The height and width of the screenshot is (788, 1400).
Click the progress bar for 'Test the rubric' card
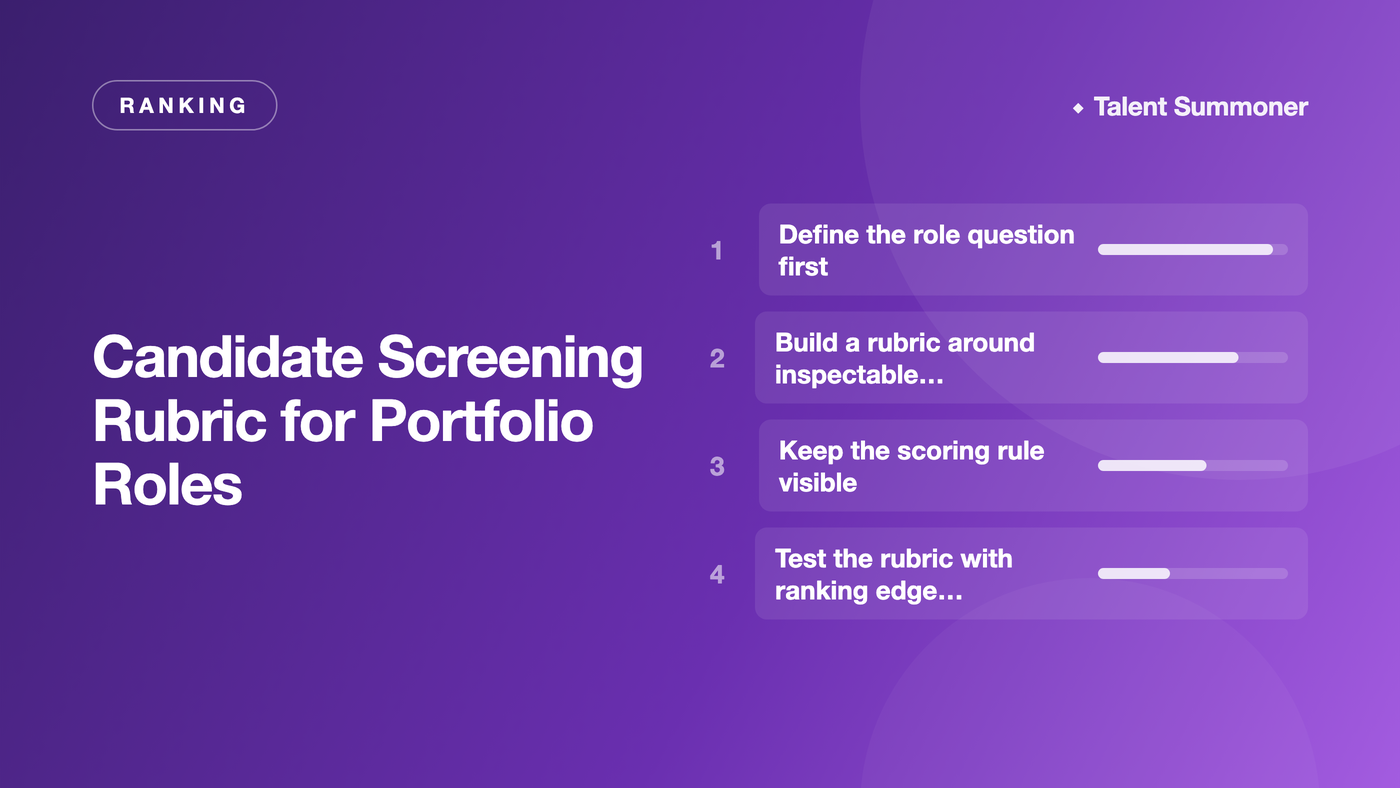(x=1193, y=574)
